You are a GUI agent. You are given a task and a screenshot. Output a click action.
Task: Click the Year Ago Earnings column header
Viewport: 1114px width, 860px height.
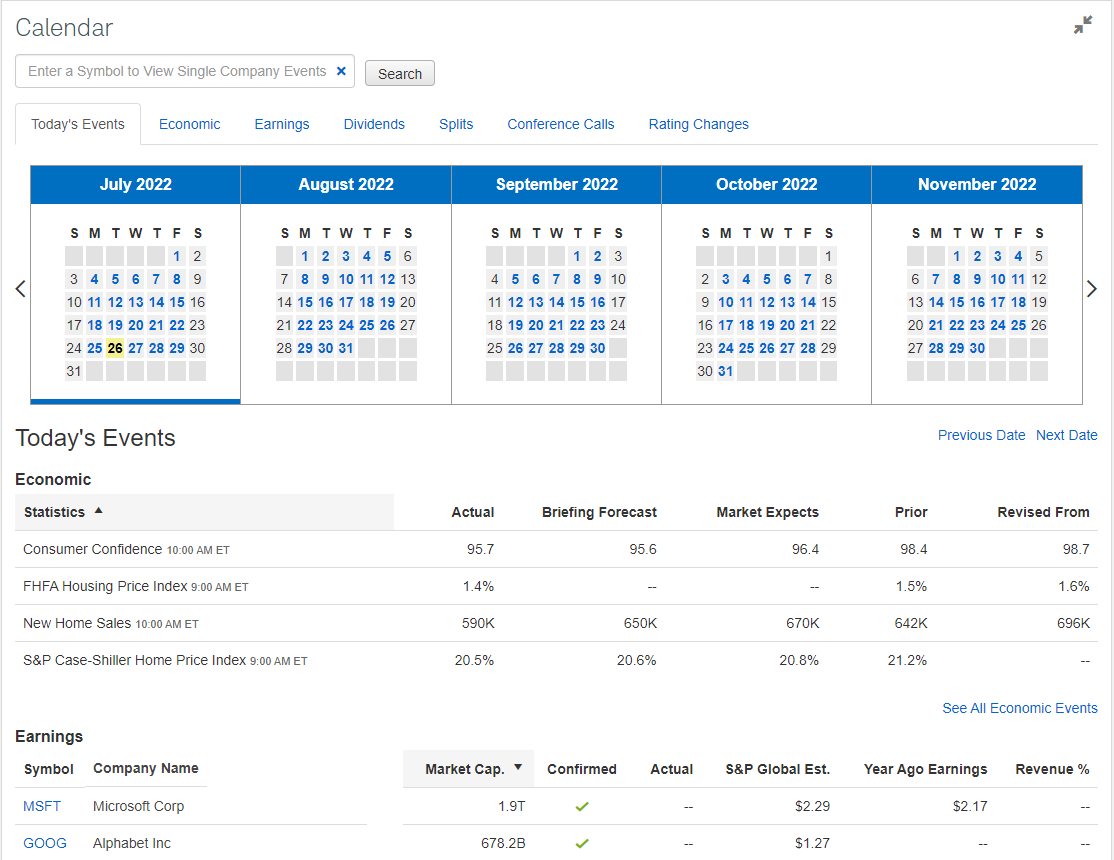(x=925, y=769)
